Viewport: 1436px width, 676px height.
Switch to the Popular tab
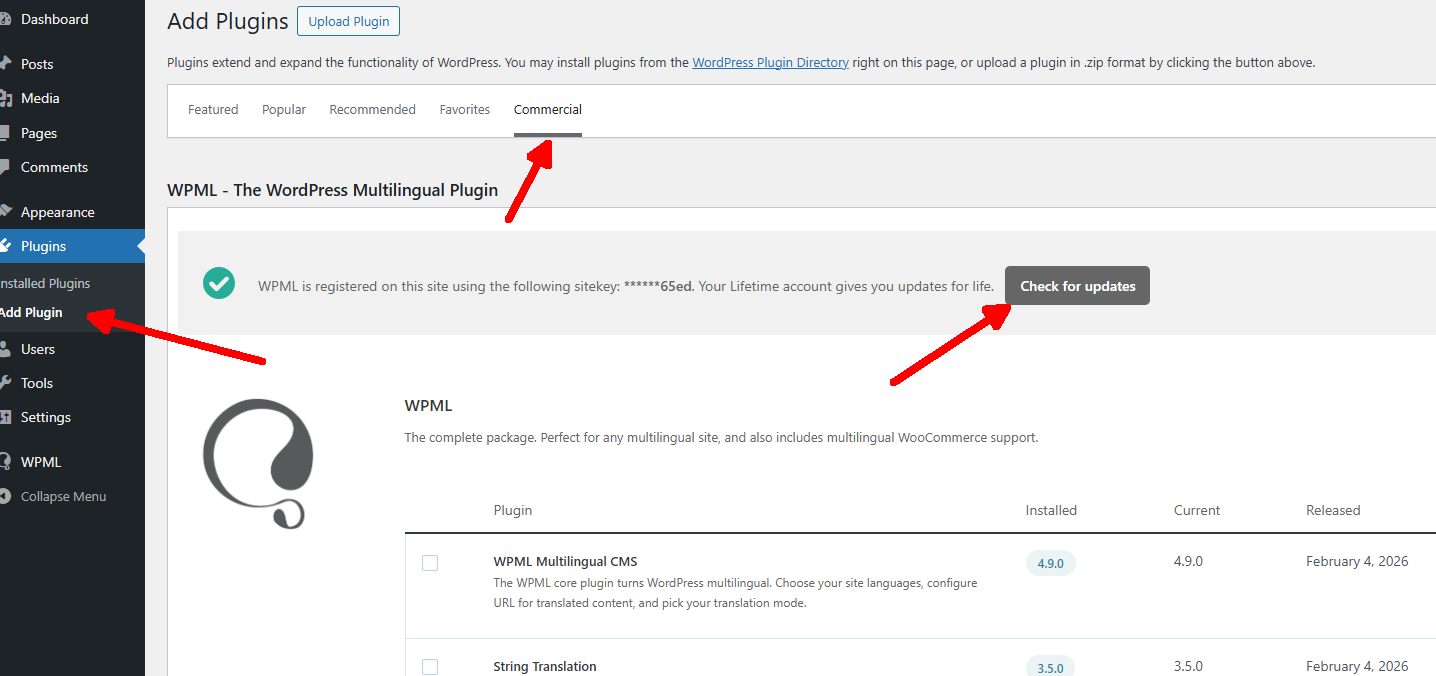284,110
